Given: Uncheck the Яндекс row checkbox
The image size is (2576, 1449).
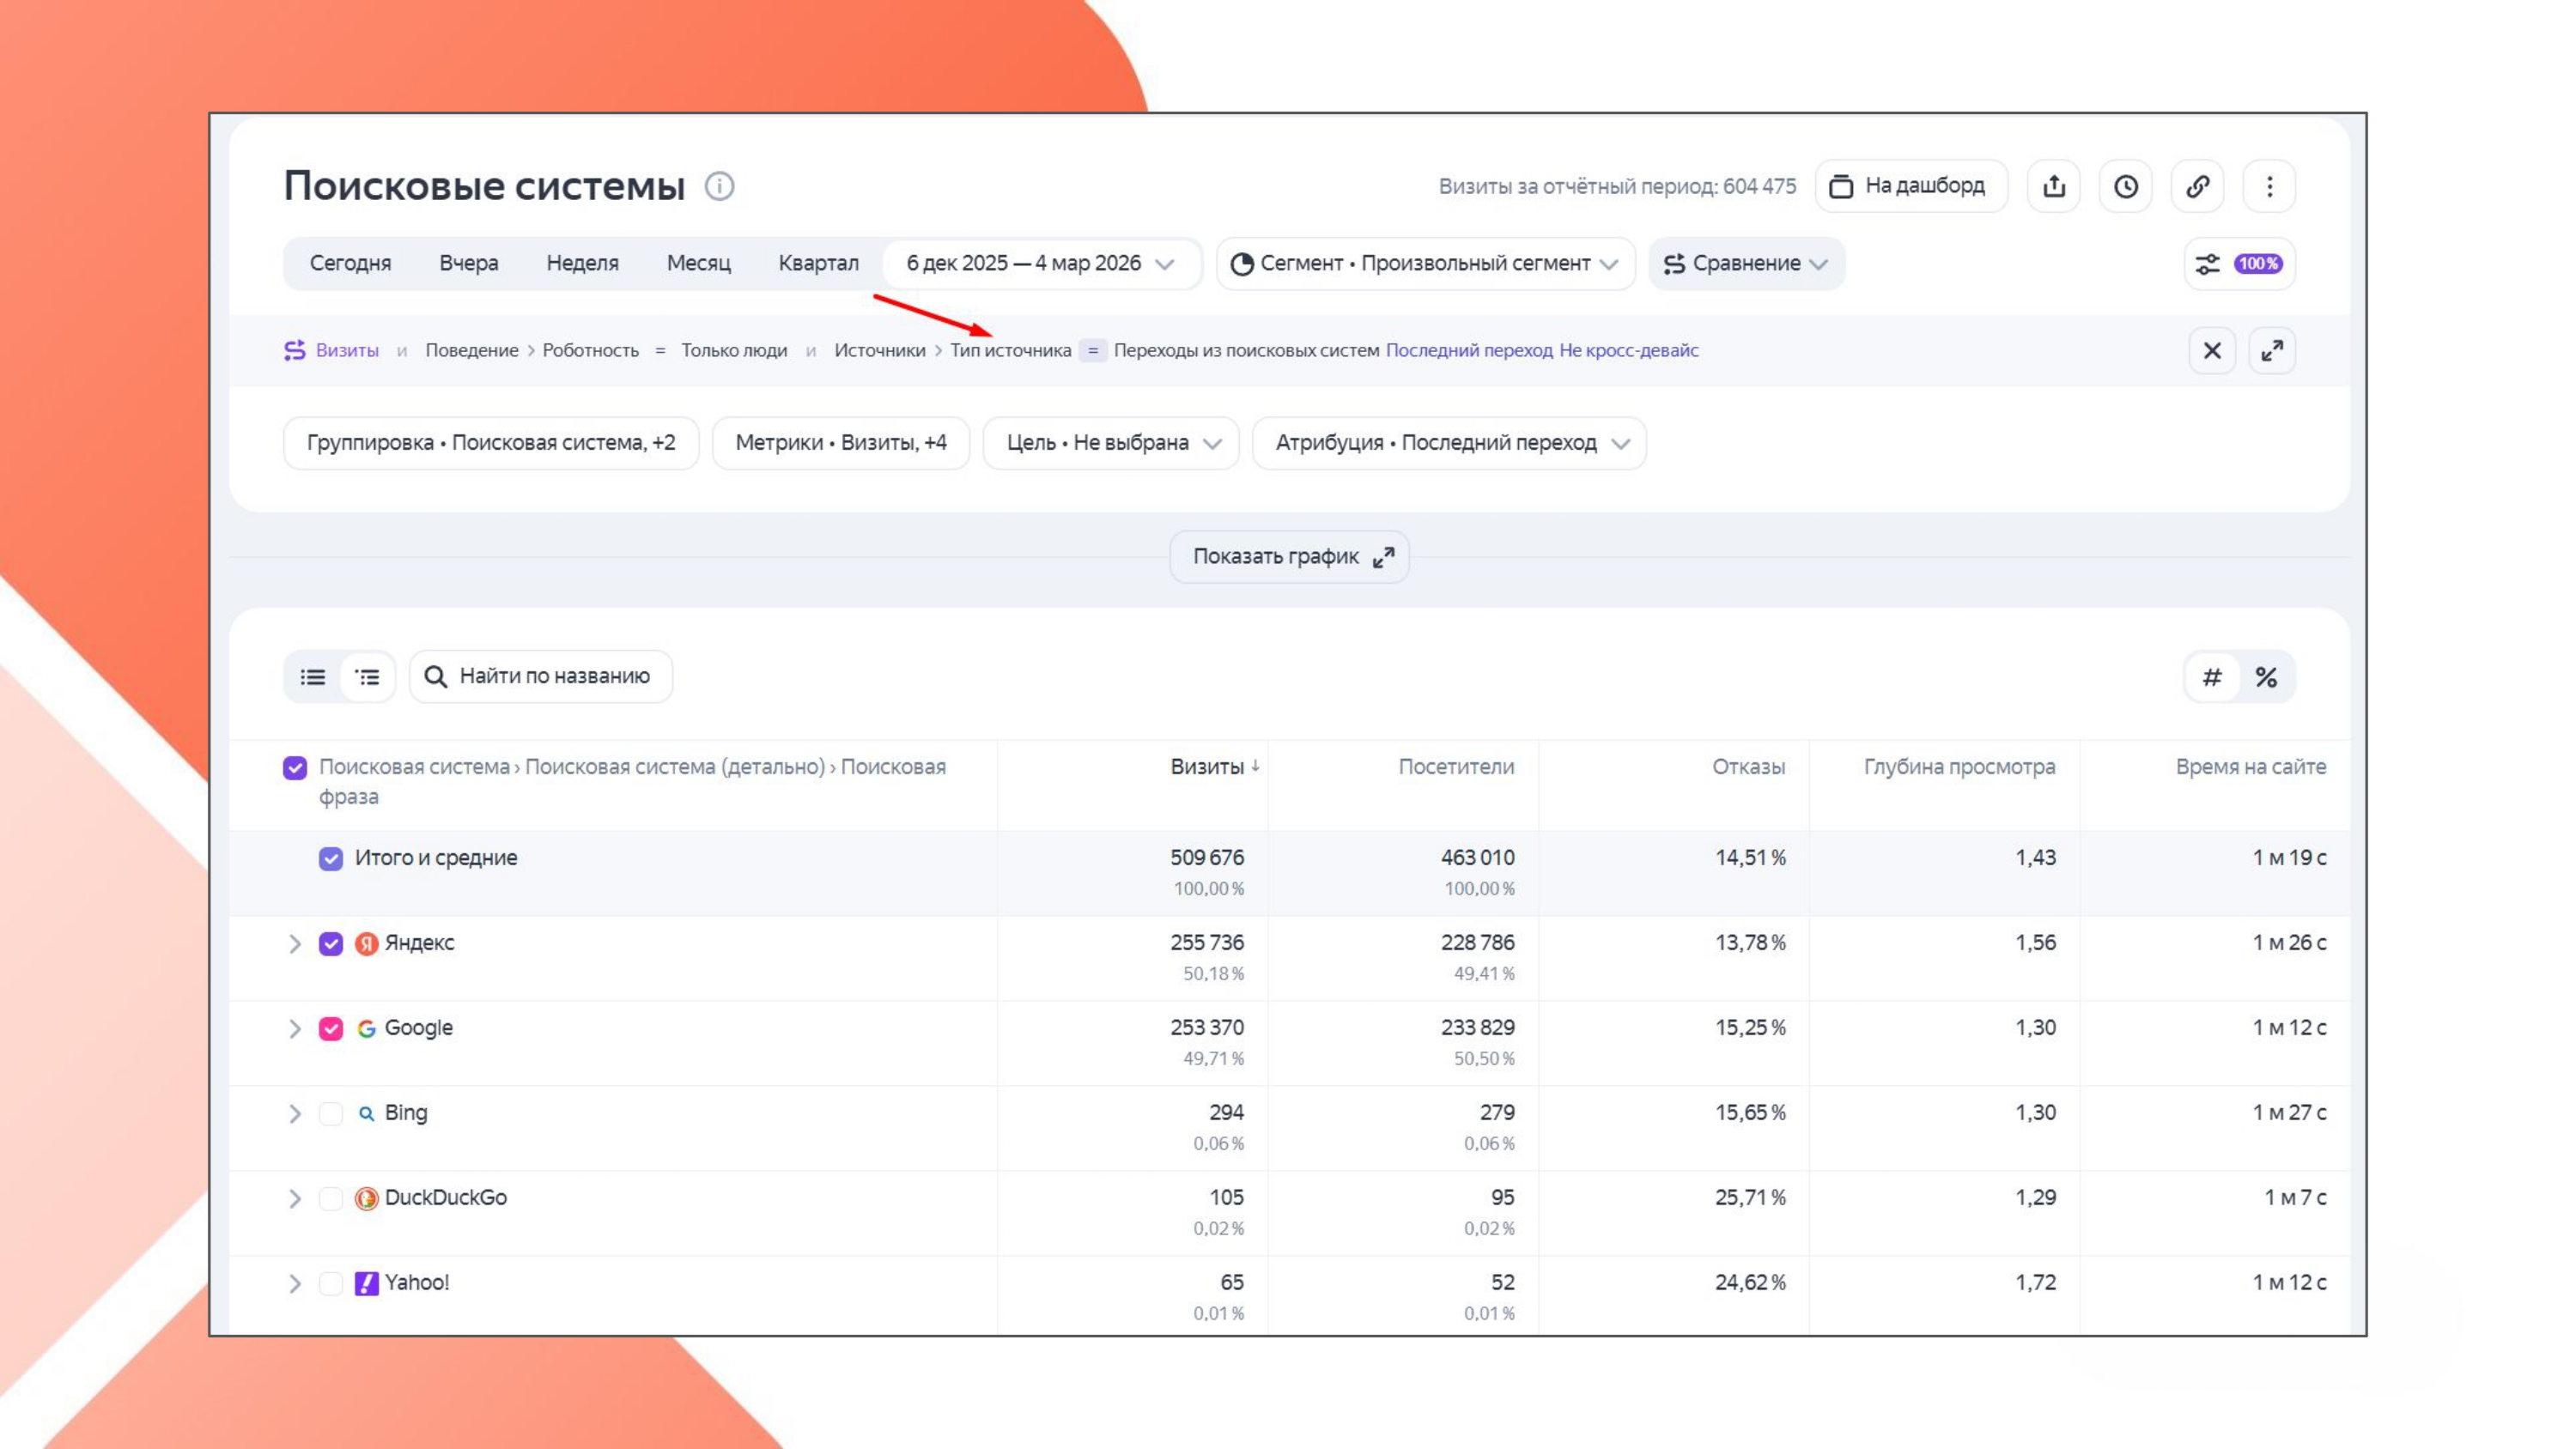Looking at the screenshot, I should (331, 944).
